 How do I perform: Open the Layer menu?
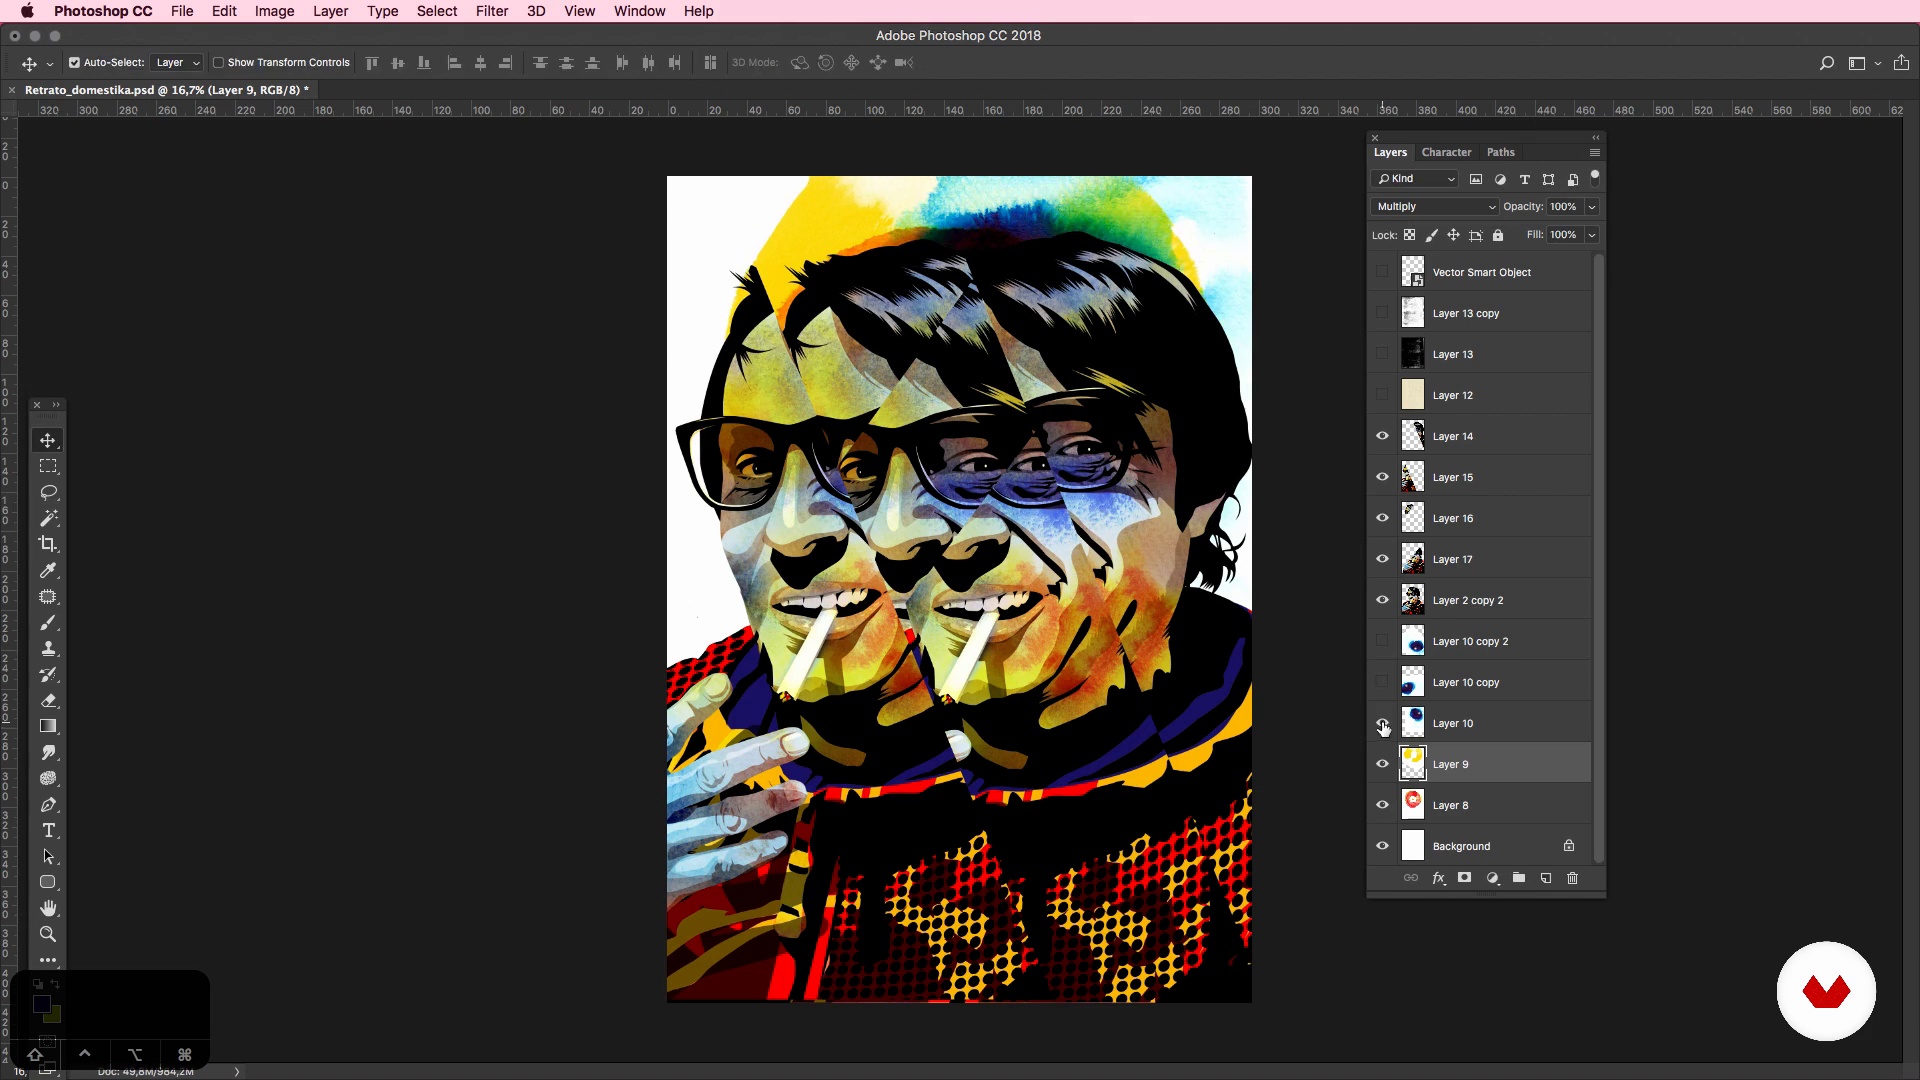[x=330, y=11]
